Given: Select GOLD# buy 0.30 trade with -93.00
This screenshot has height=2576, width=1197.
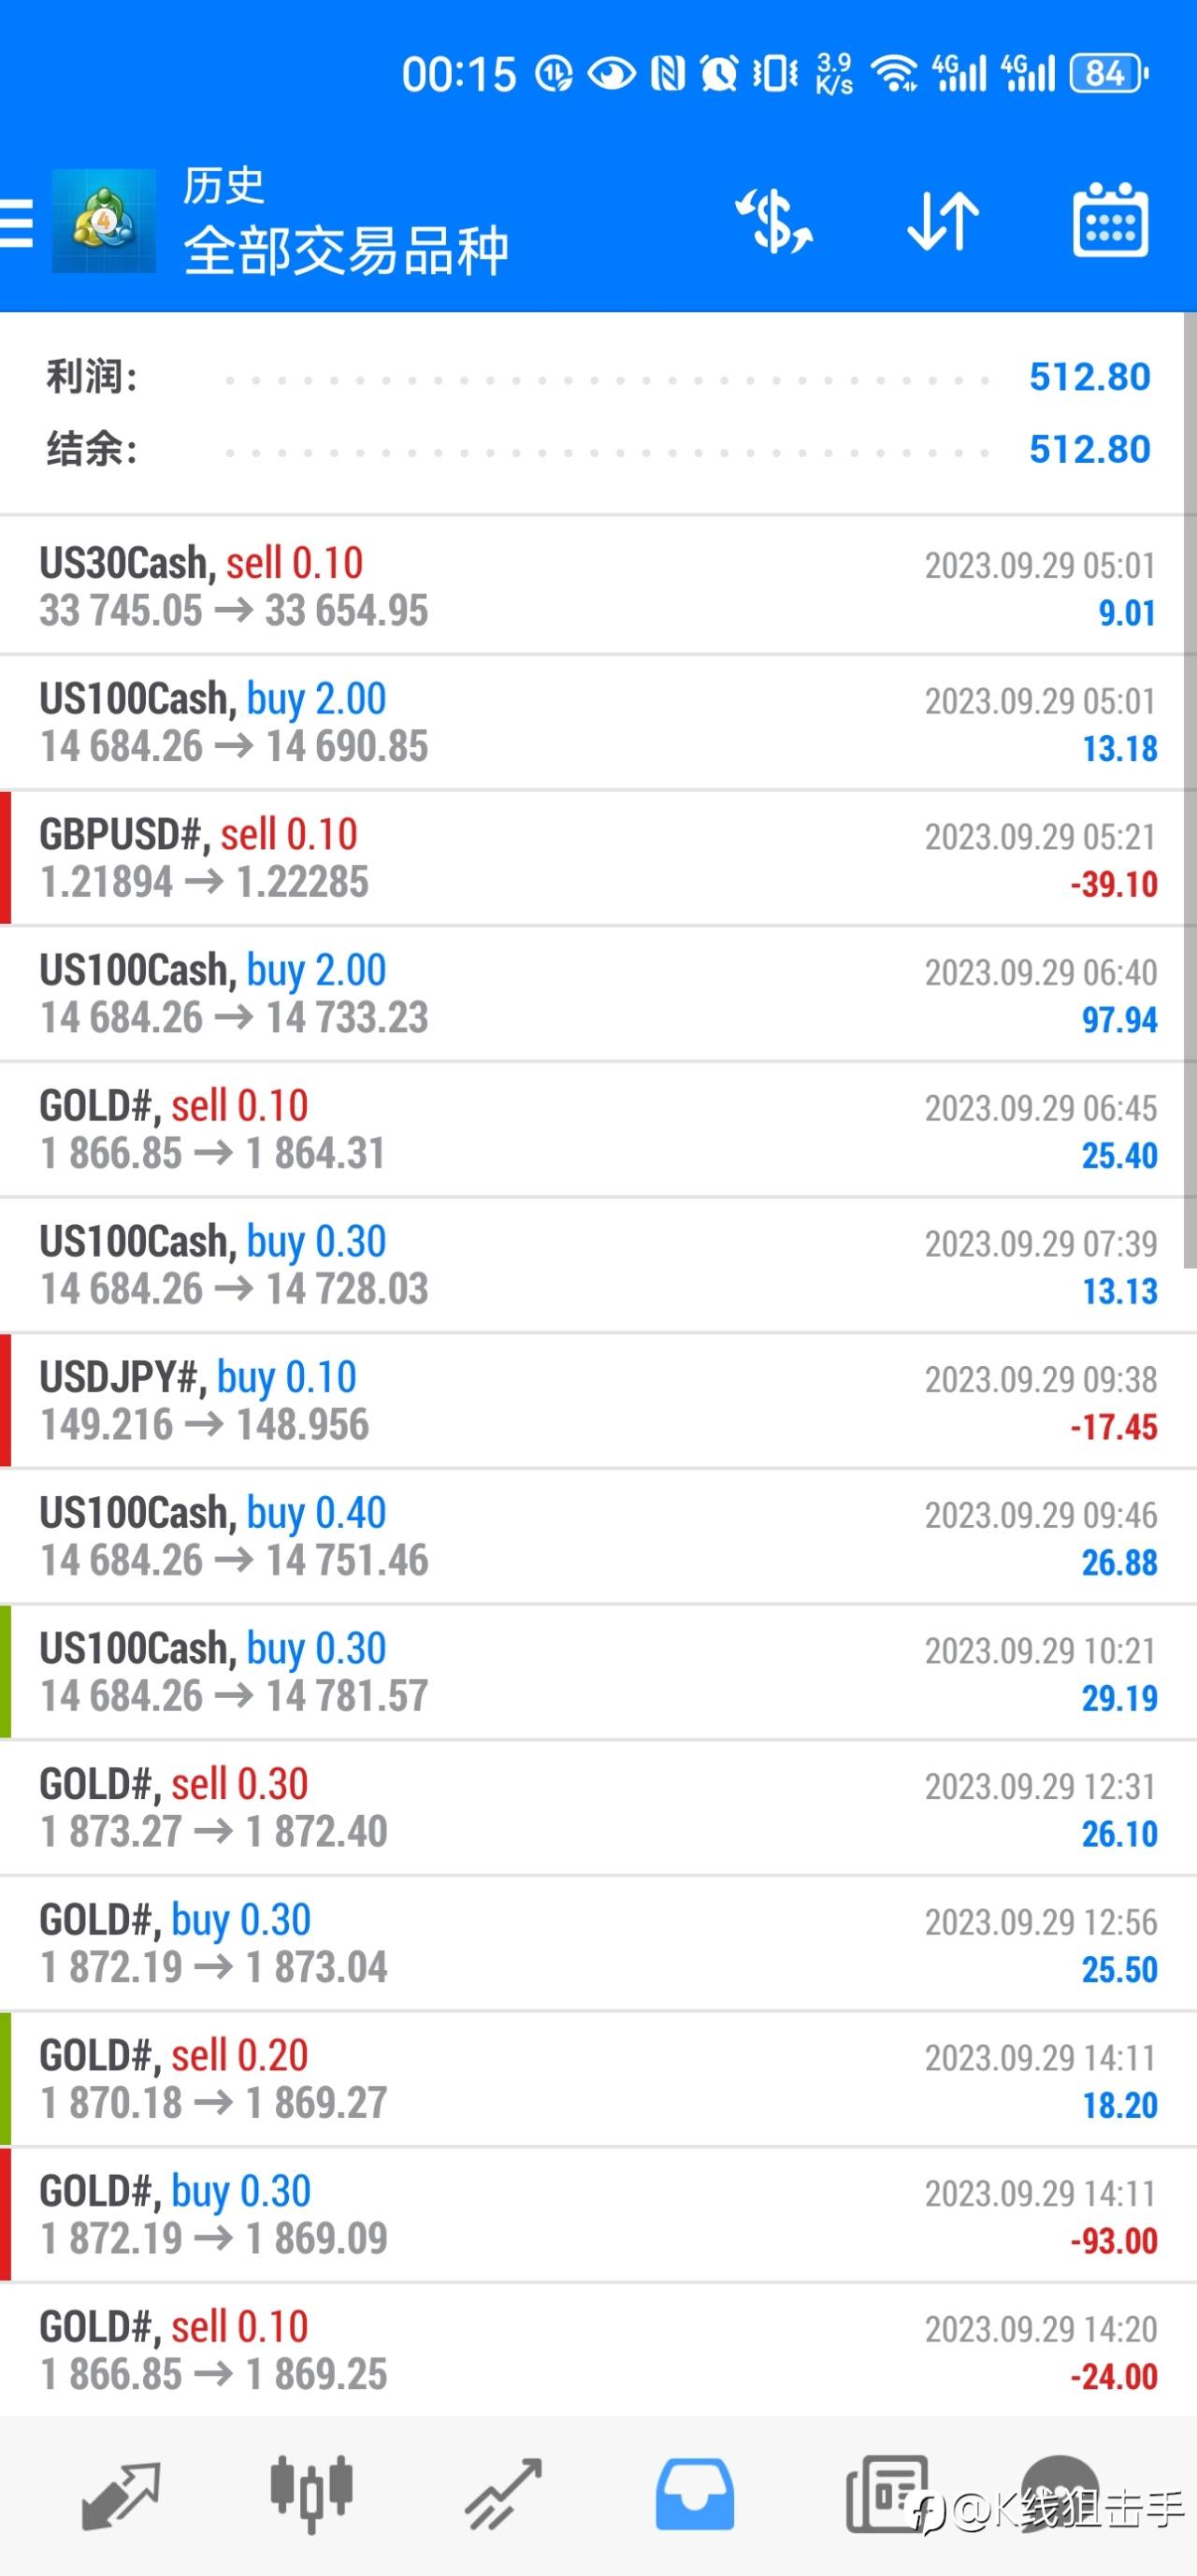Looking at the screenshot, I should [x=598, y=2215].
